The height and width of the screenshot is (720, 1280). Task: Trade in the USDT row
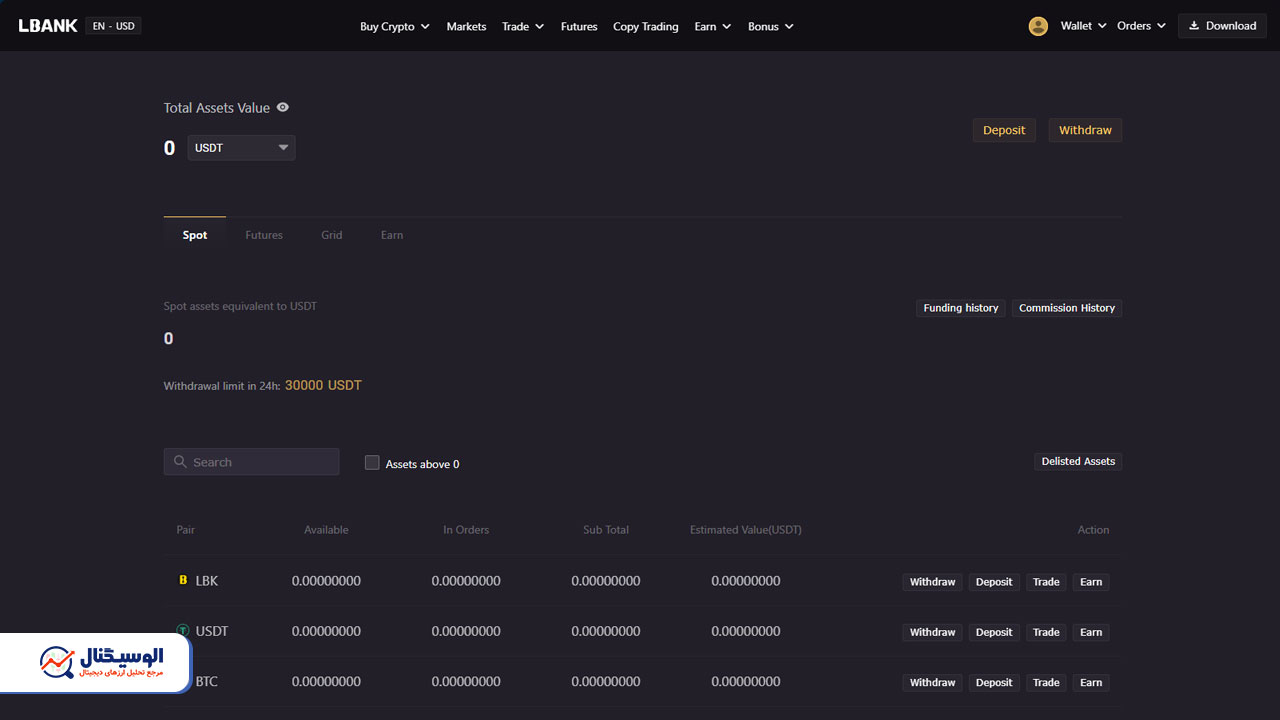[x=1046, y=632]
